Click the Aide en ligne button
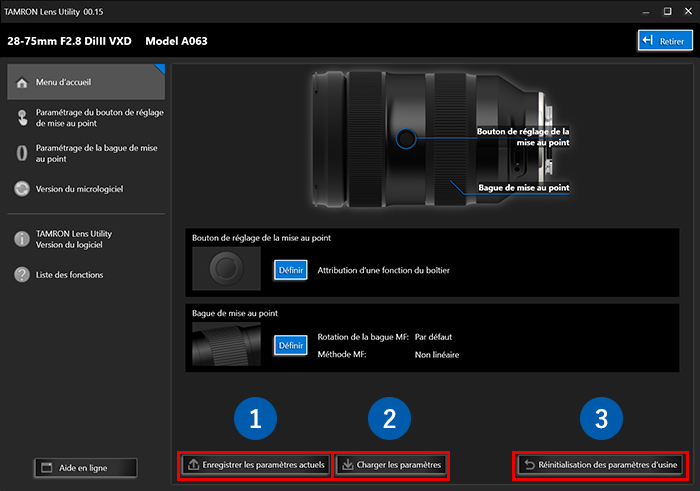This screenshot has height=491, width=700. tap(86, 468)
